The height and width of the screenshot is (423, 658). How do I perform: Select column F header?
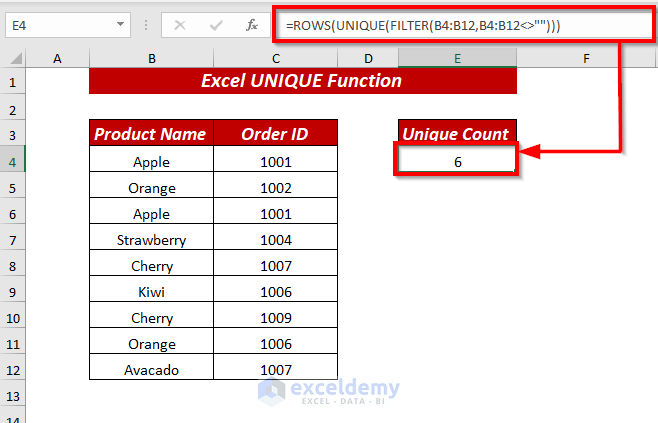[586, 58]
